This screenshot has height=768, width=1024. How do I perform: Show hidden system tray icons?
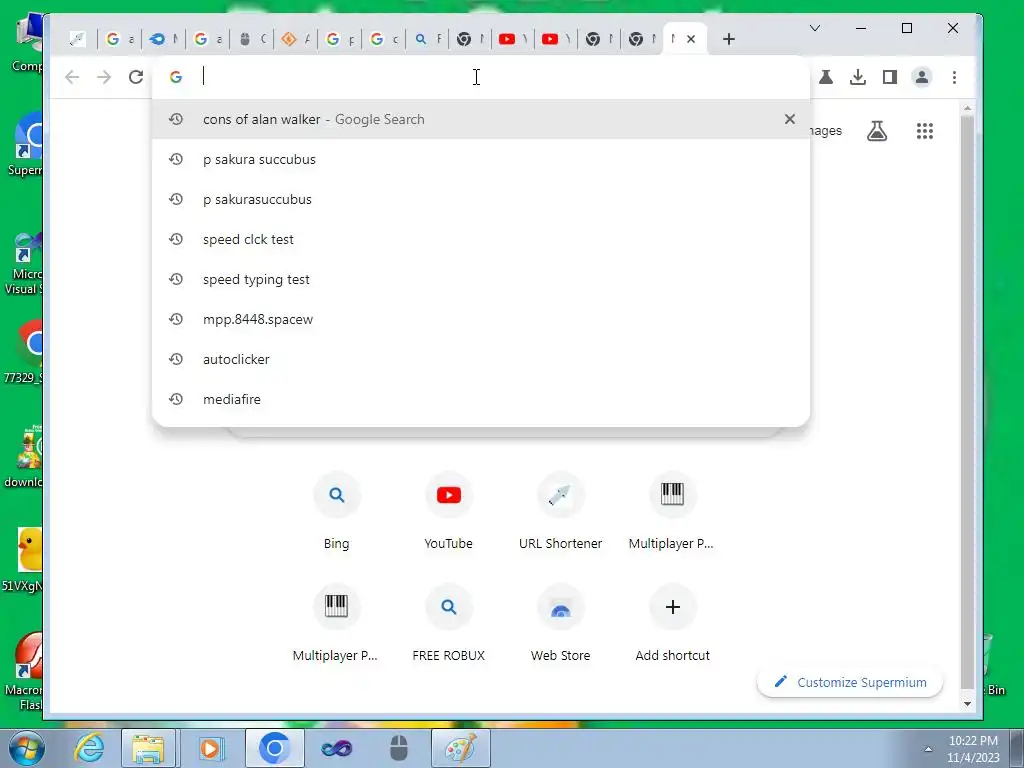coord(928,749)
